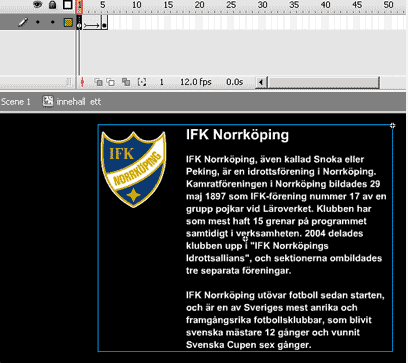Screen dimensions: 408x363
Task: Select the layer's pencil edit icon
Action: click(x=23, y=23)
